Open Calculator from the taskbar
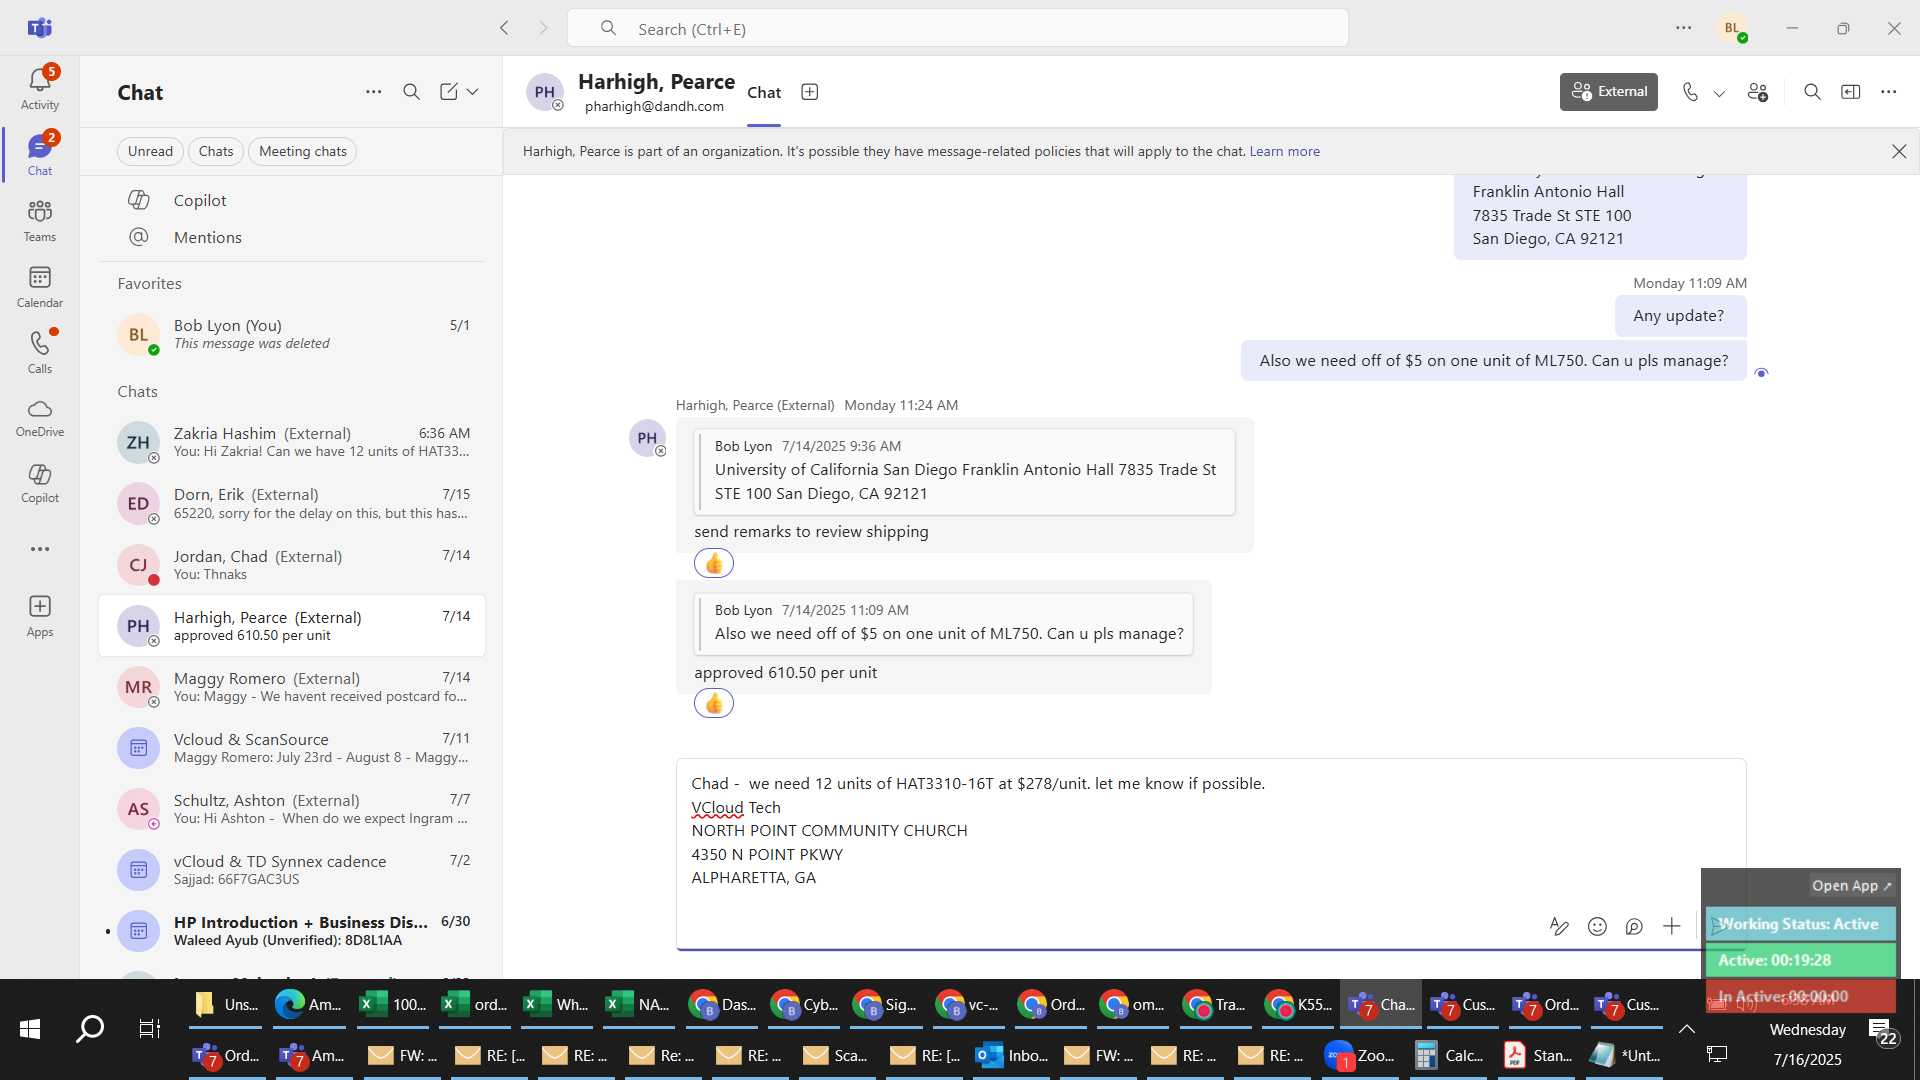Screen dimensions: 1920x1080 (x=1449, y=1055)
